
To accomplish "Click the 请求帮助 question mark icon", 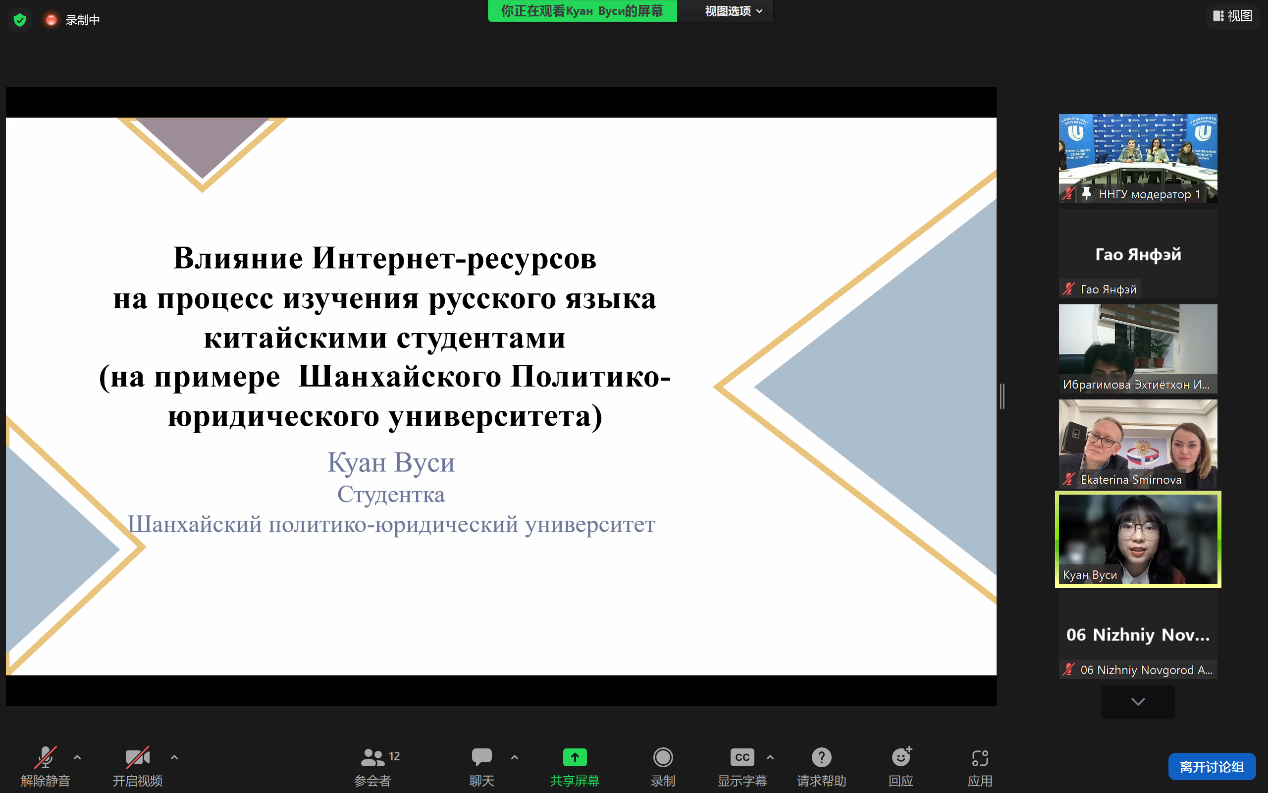I will [822, 757].
